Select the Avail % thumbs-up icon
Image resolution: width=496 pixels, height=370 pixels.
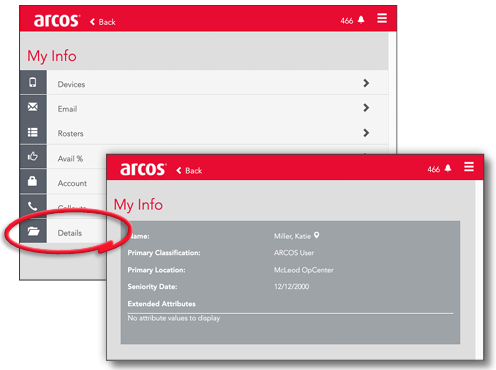tap(33, 156)
